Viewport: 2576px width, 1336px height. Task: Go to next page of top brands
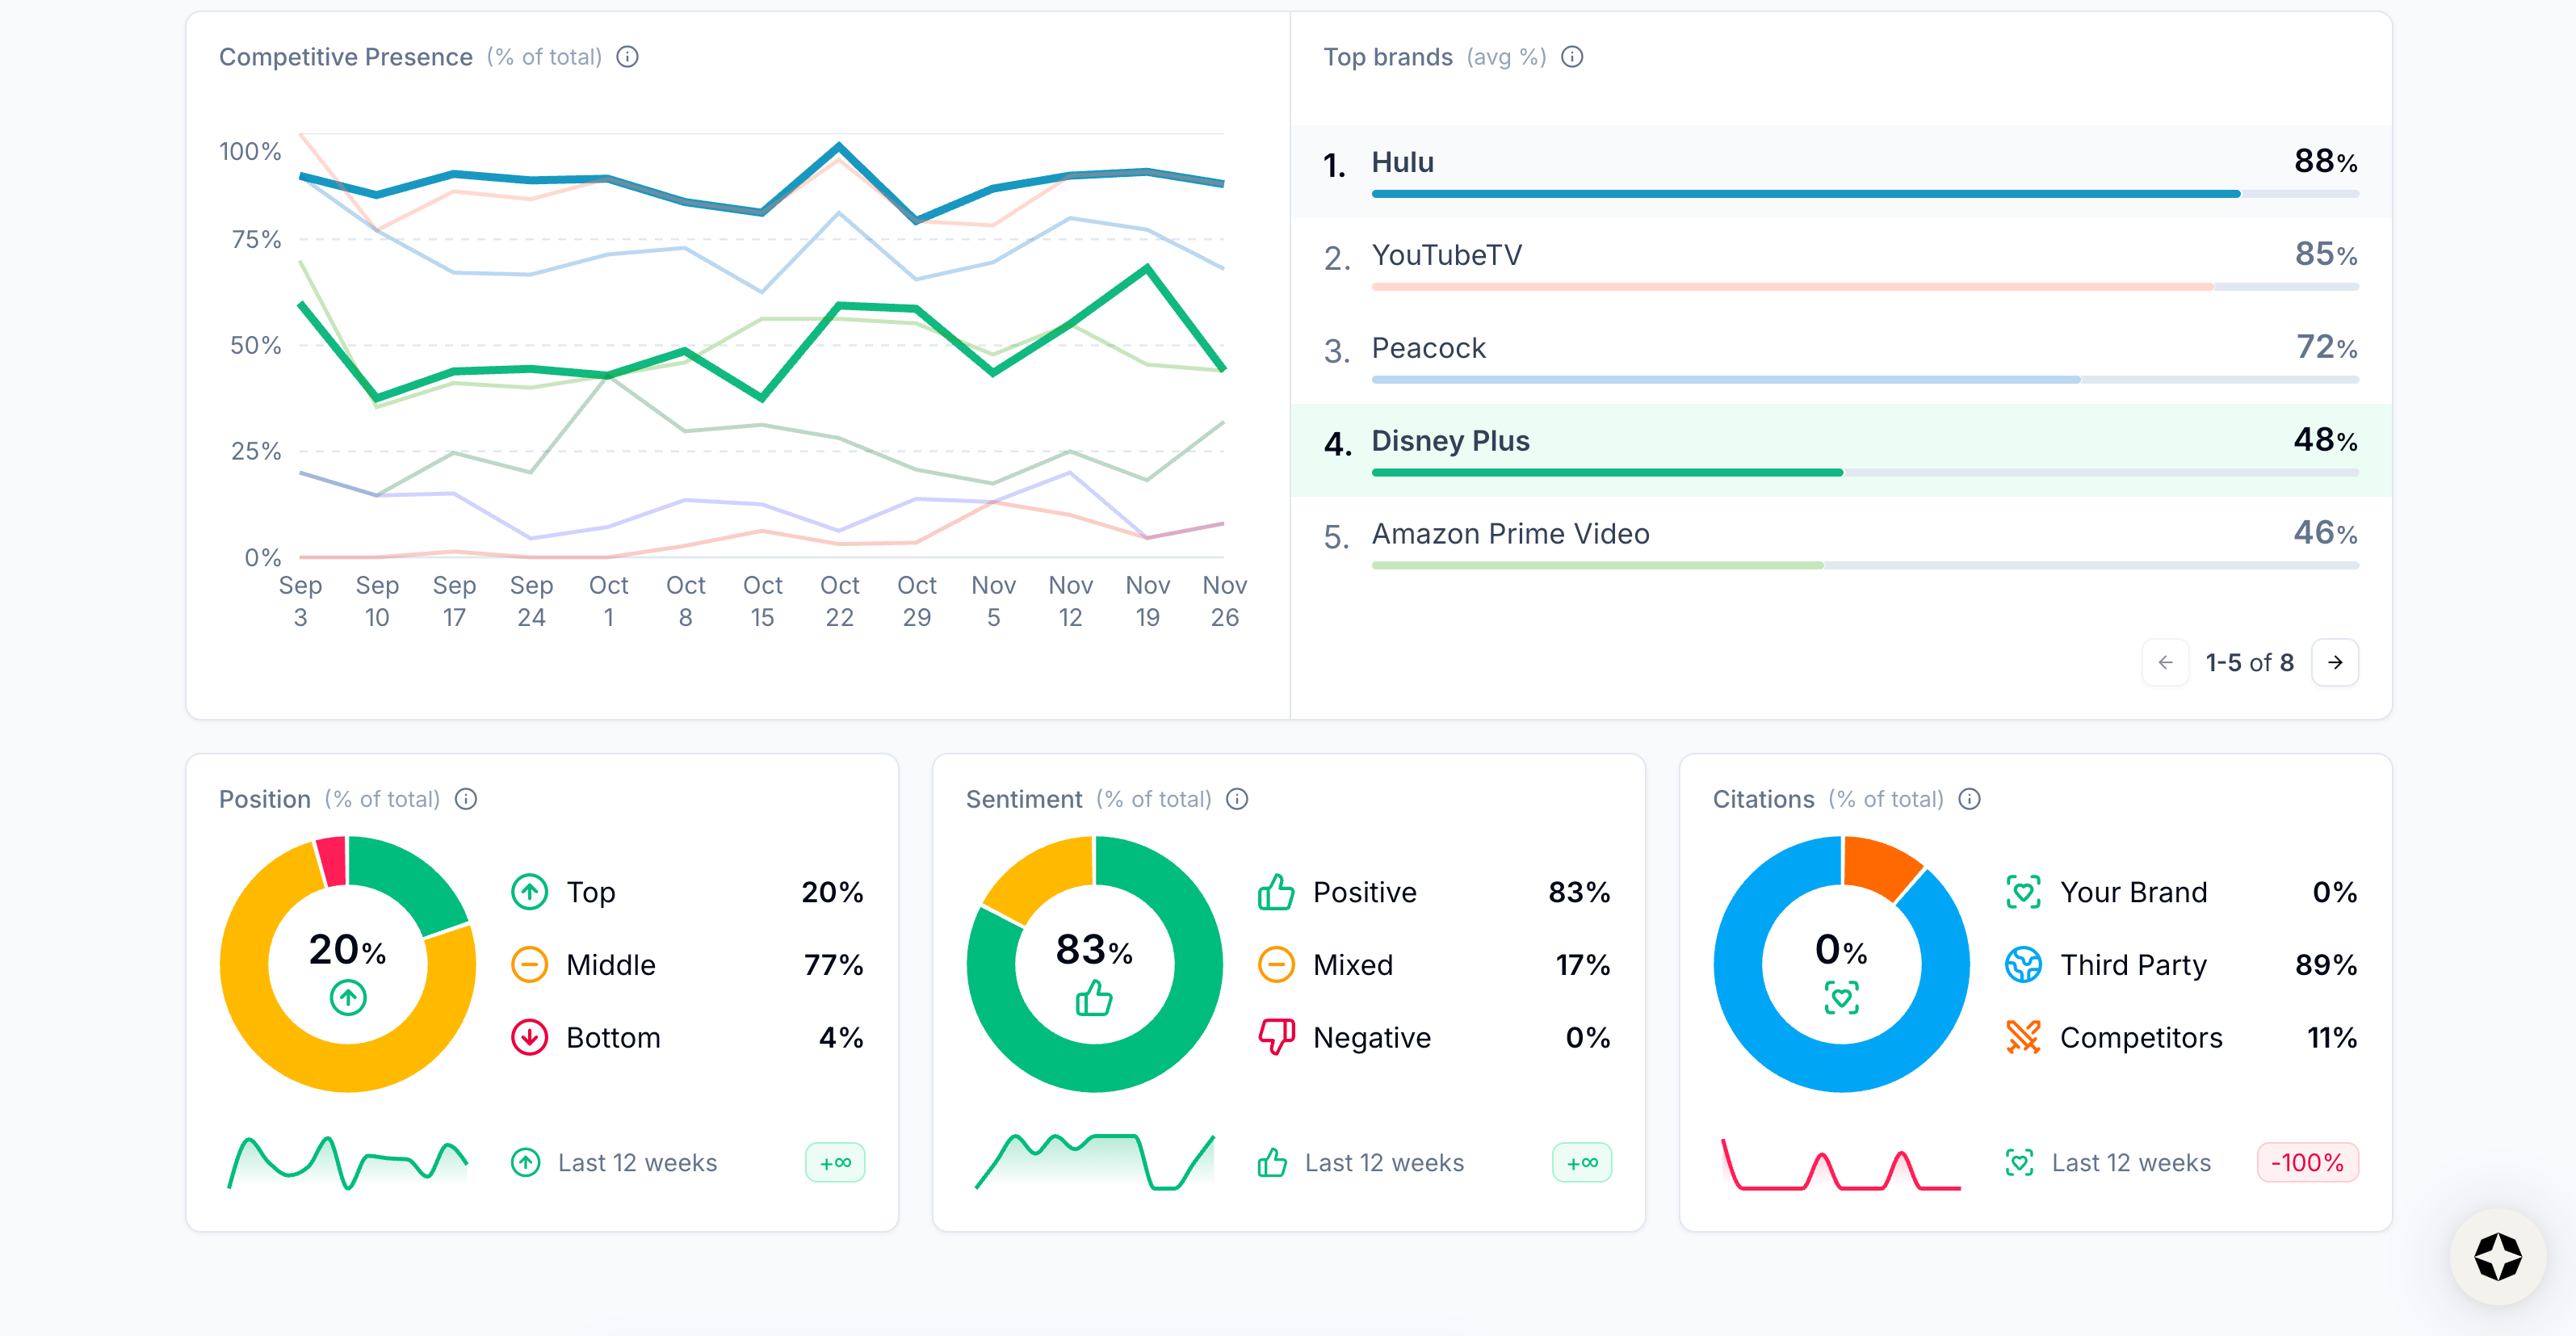pyautogui.click(x=2335, y=662)
